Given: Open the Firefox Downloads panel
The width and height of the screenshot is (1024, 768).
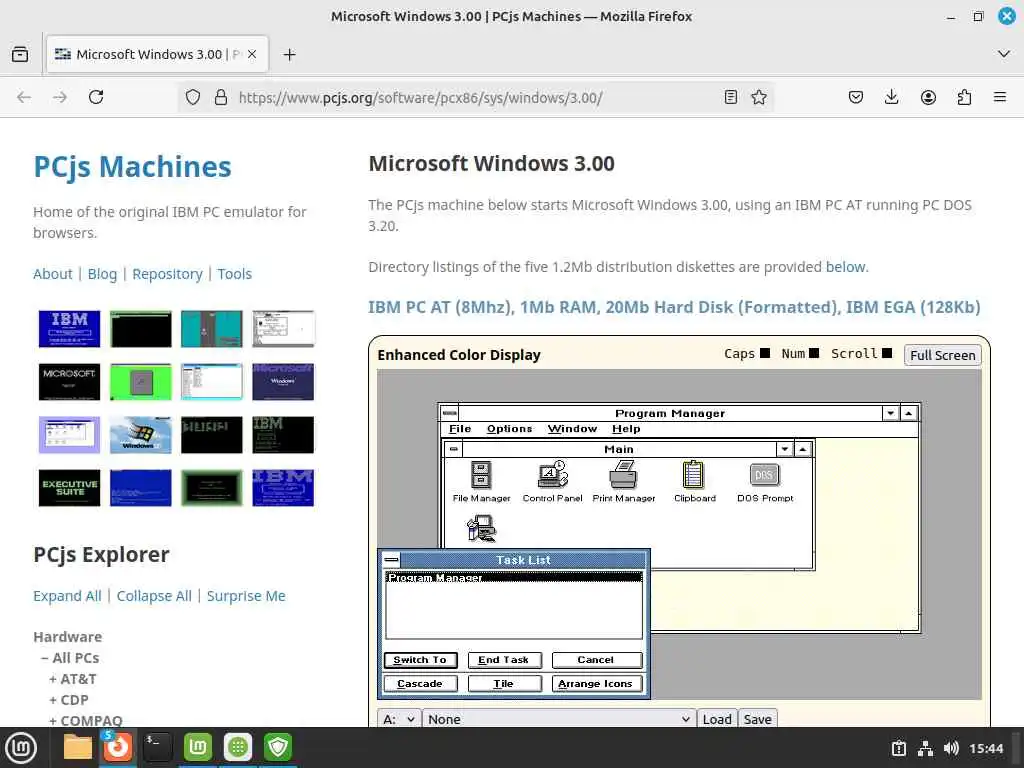Looking at the screenshot, I should tap(891, 97).
